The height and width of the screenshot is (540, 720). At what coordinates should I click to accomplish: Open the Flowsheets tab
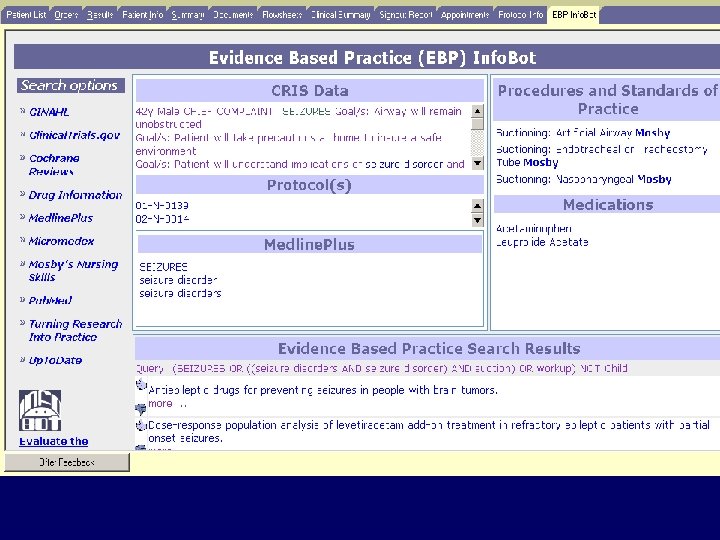[282, 15]
